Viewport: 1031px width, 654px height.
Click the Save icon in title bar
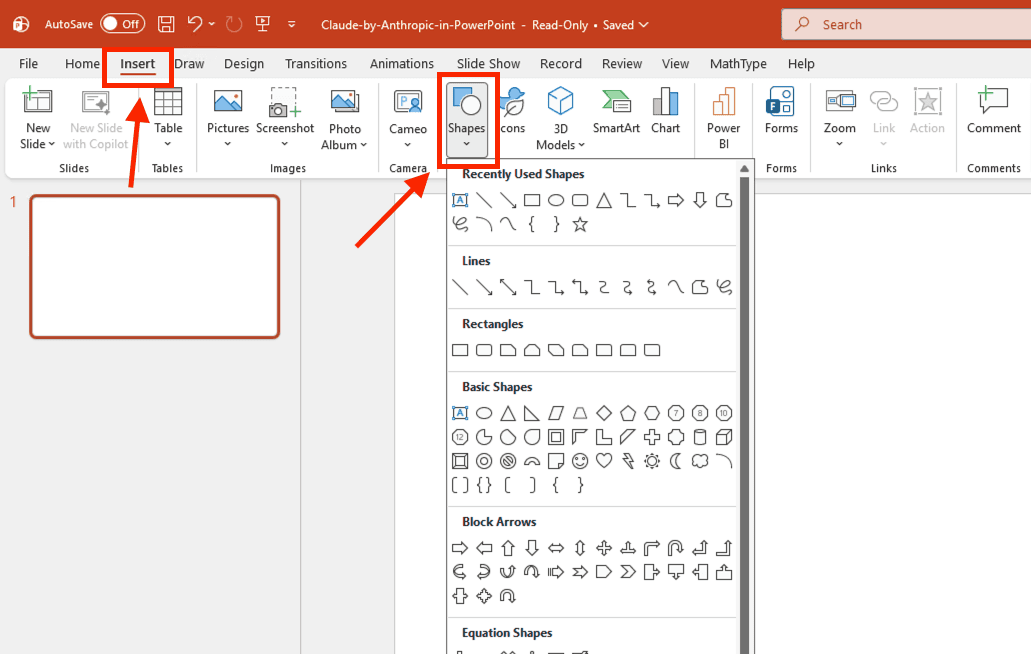166,24
